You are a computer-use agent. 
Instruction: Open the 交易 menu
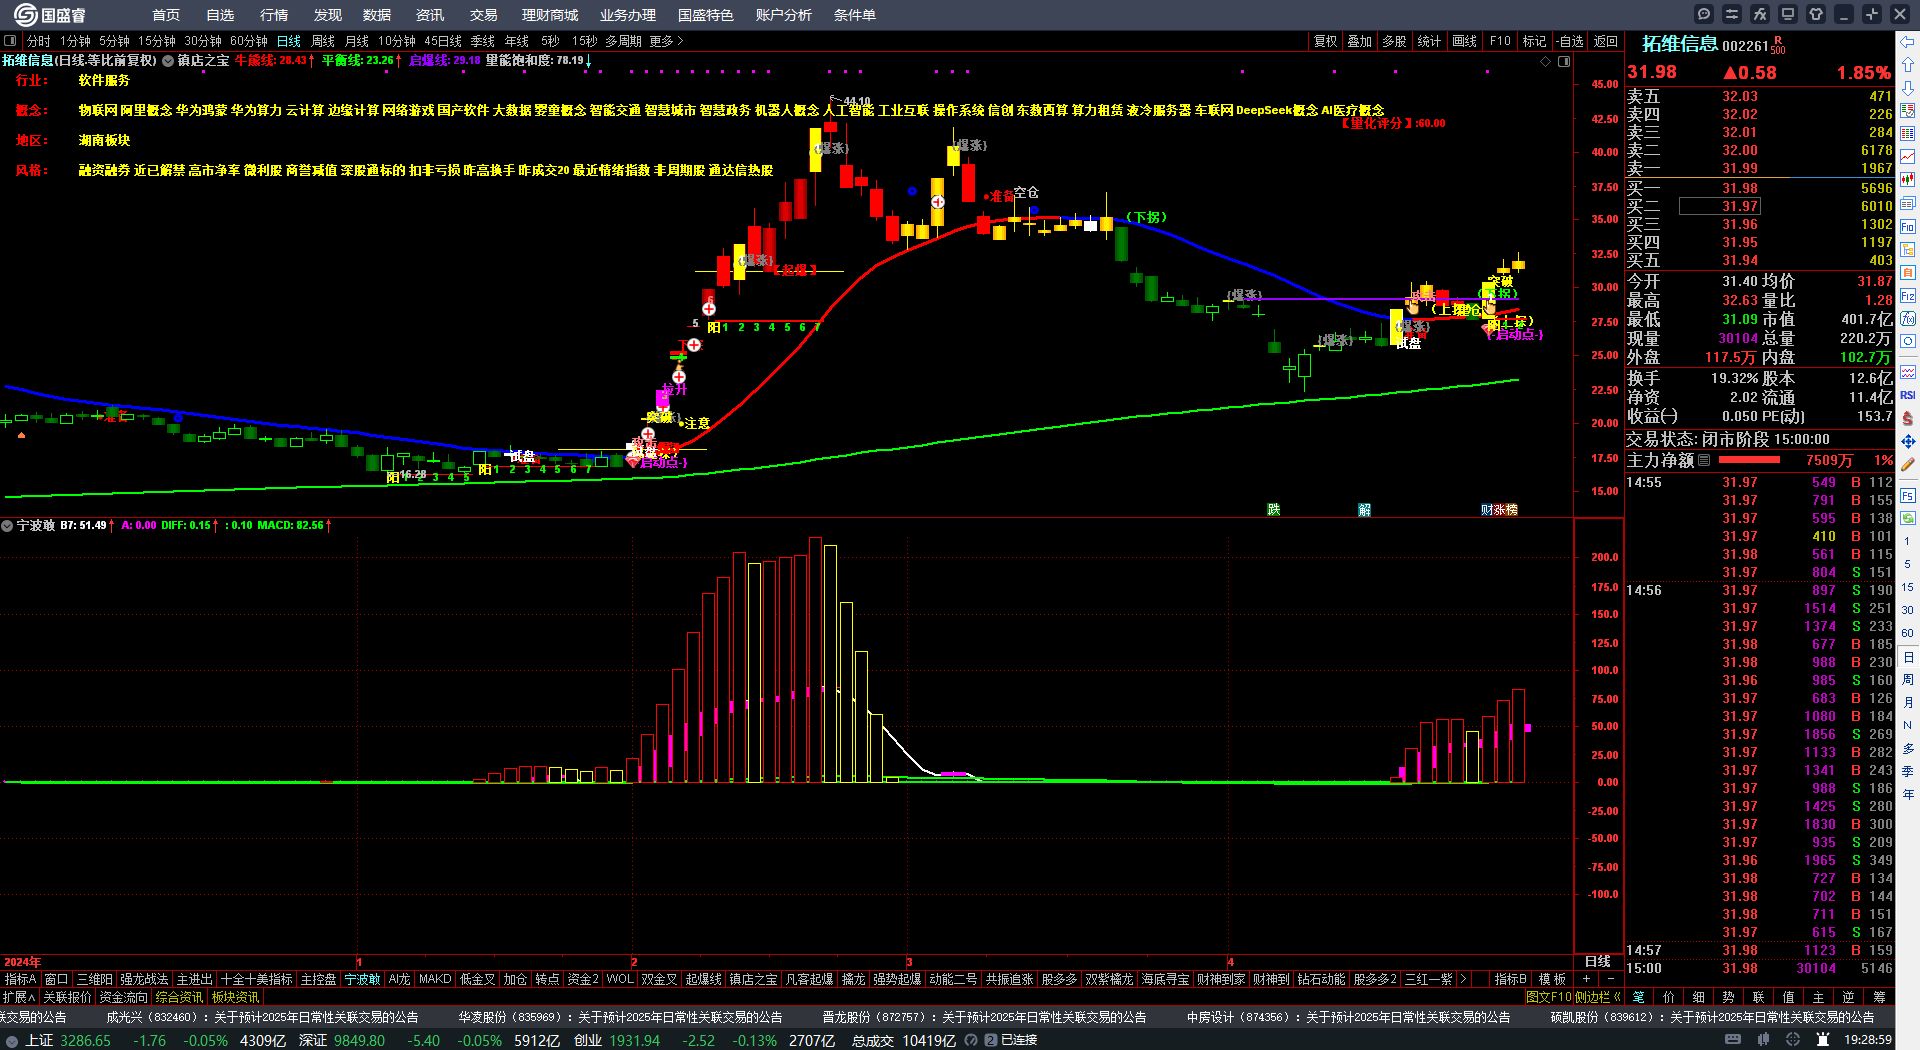[484, 15]
